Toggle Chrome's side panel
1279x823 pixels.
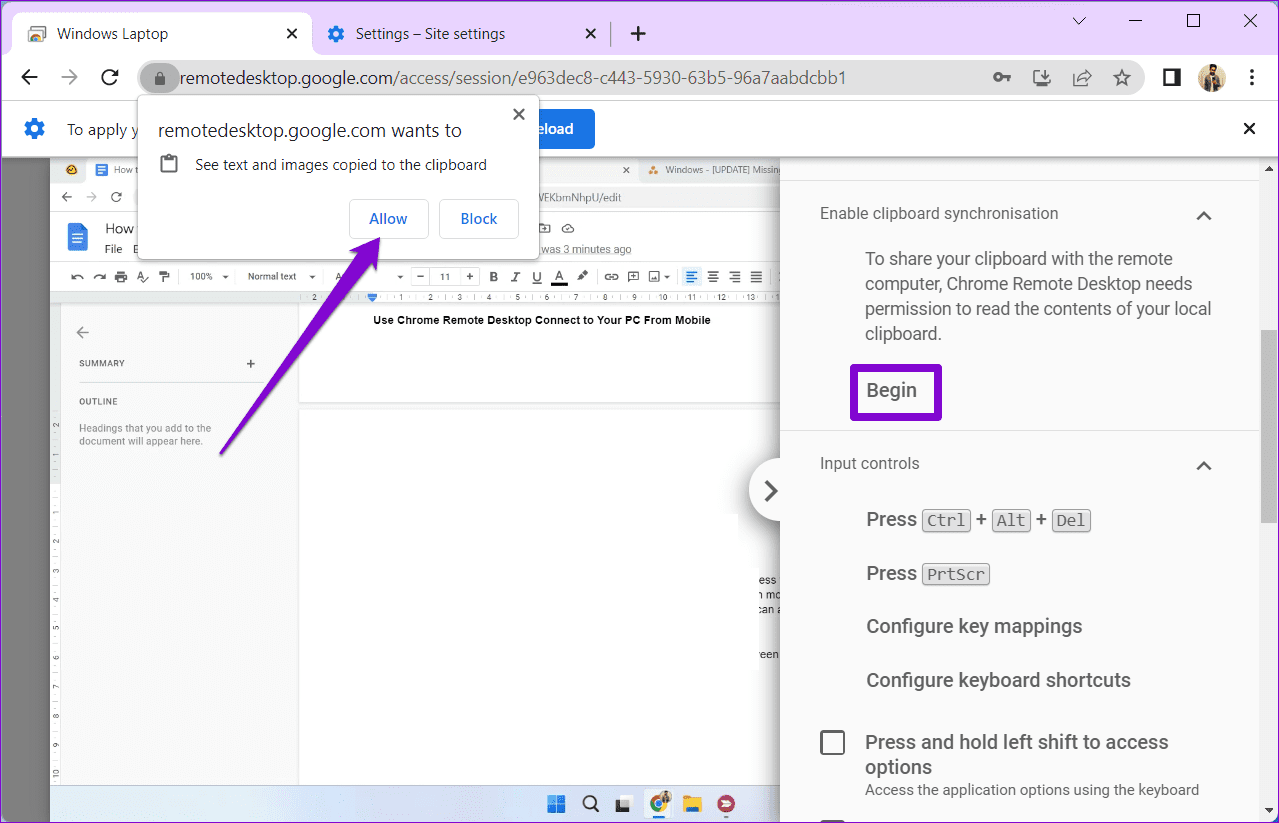tap(1170, 77)
